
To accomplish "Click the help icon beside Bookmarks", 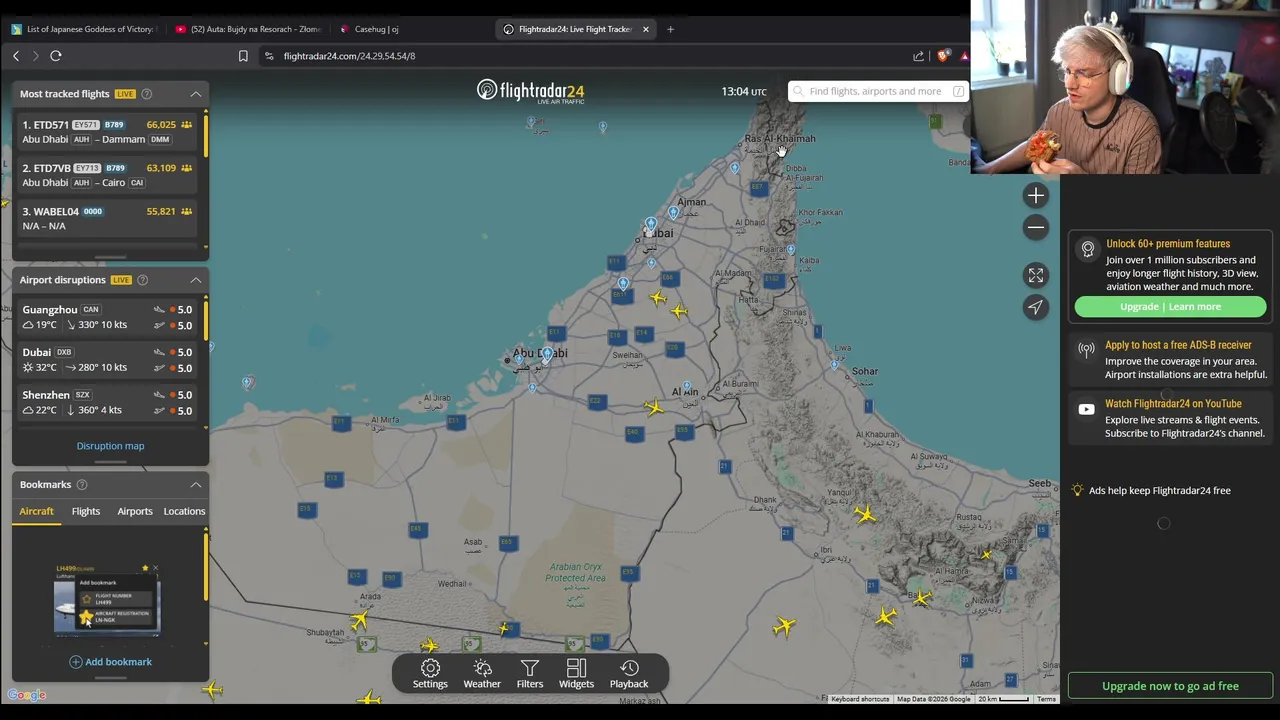I will click(82, 485).
